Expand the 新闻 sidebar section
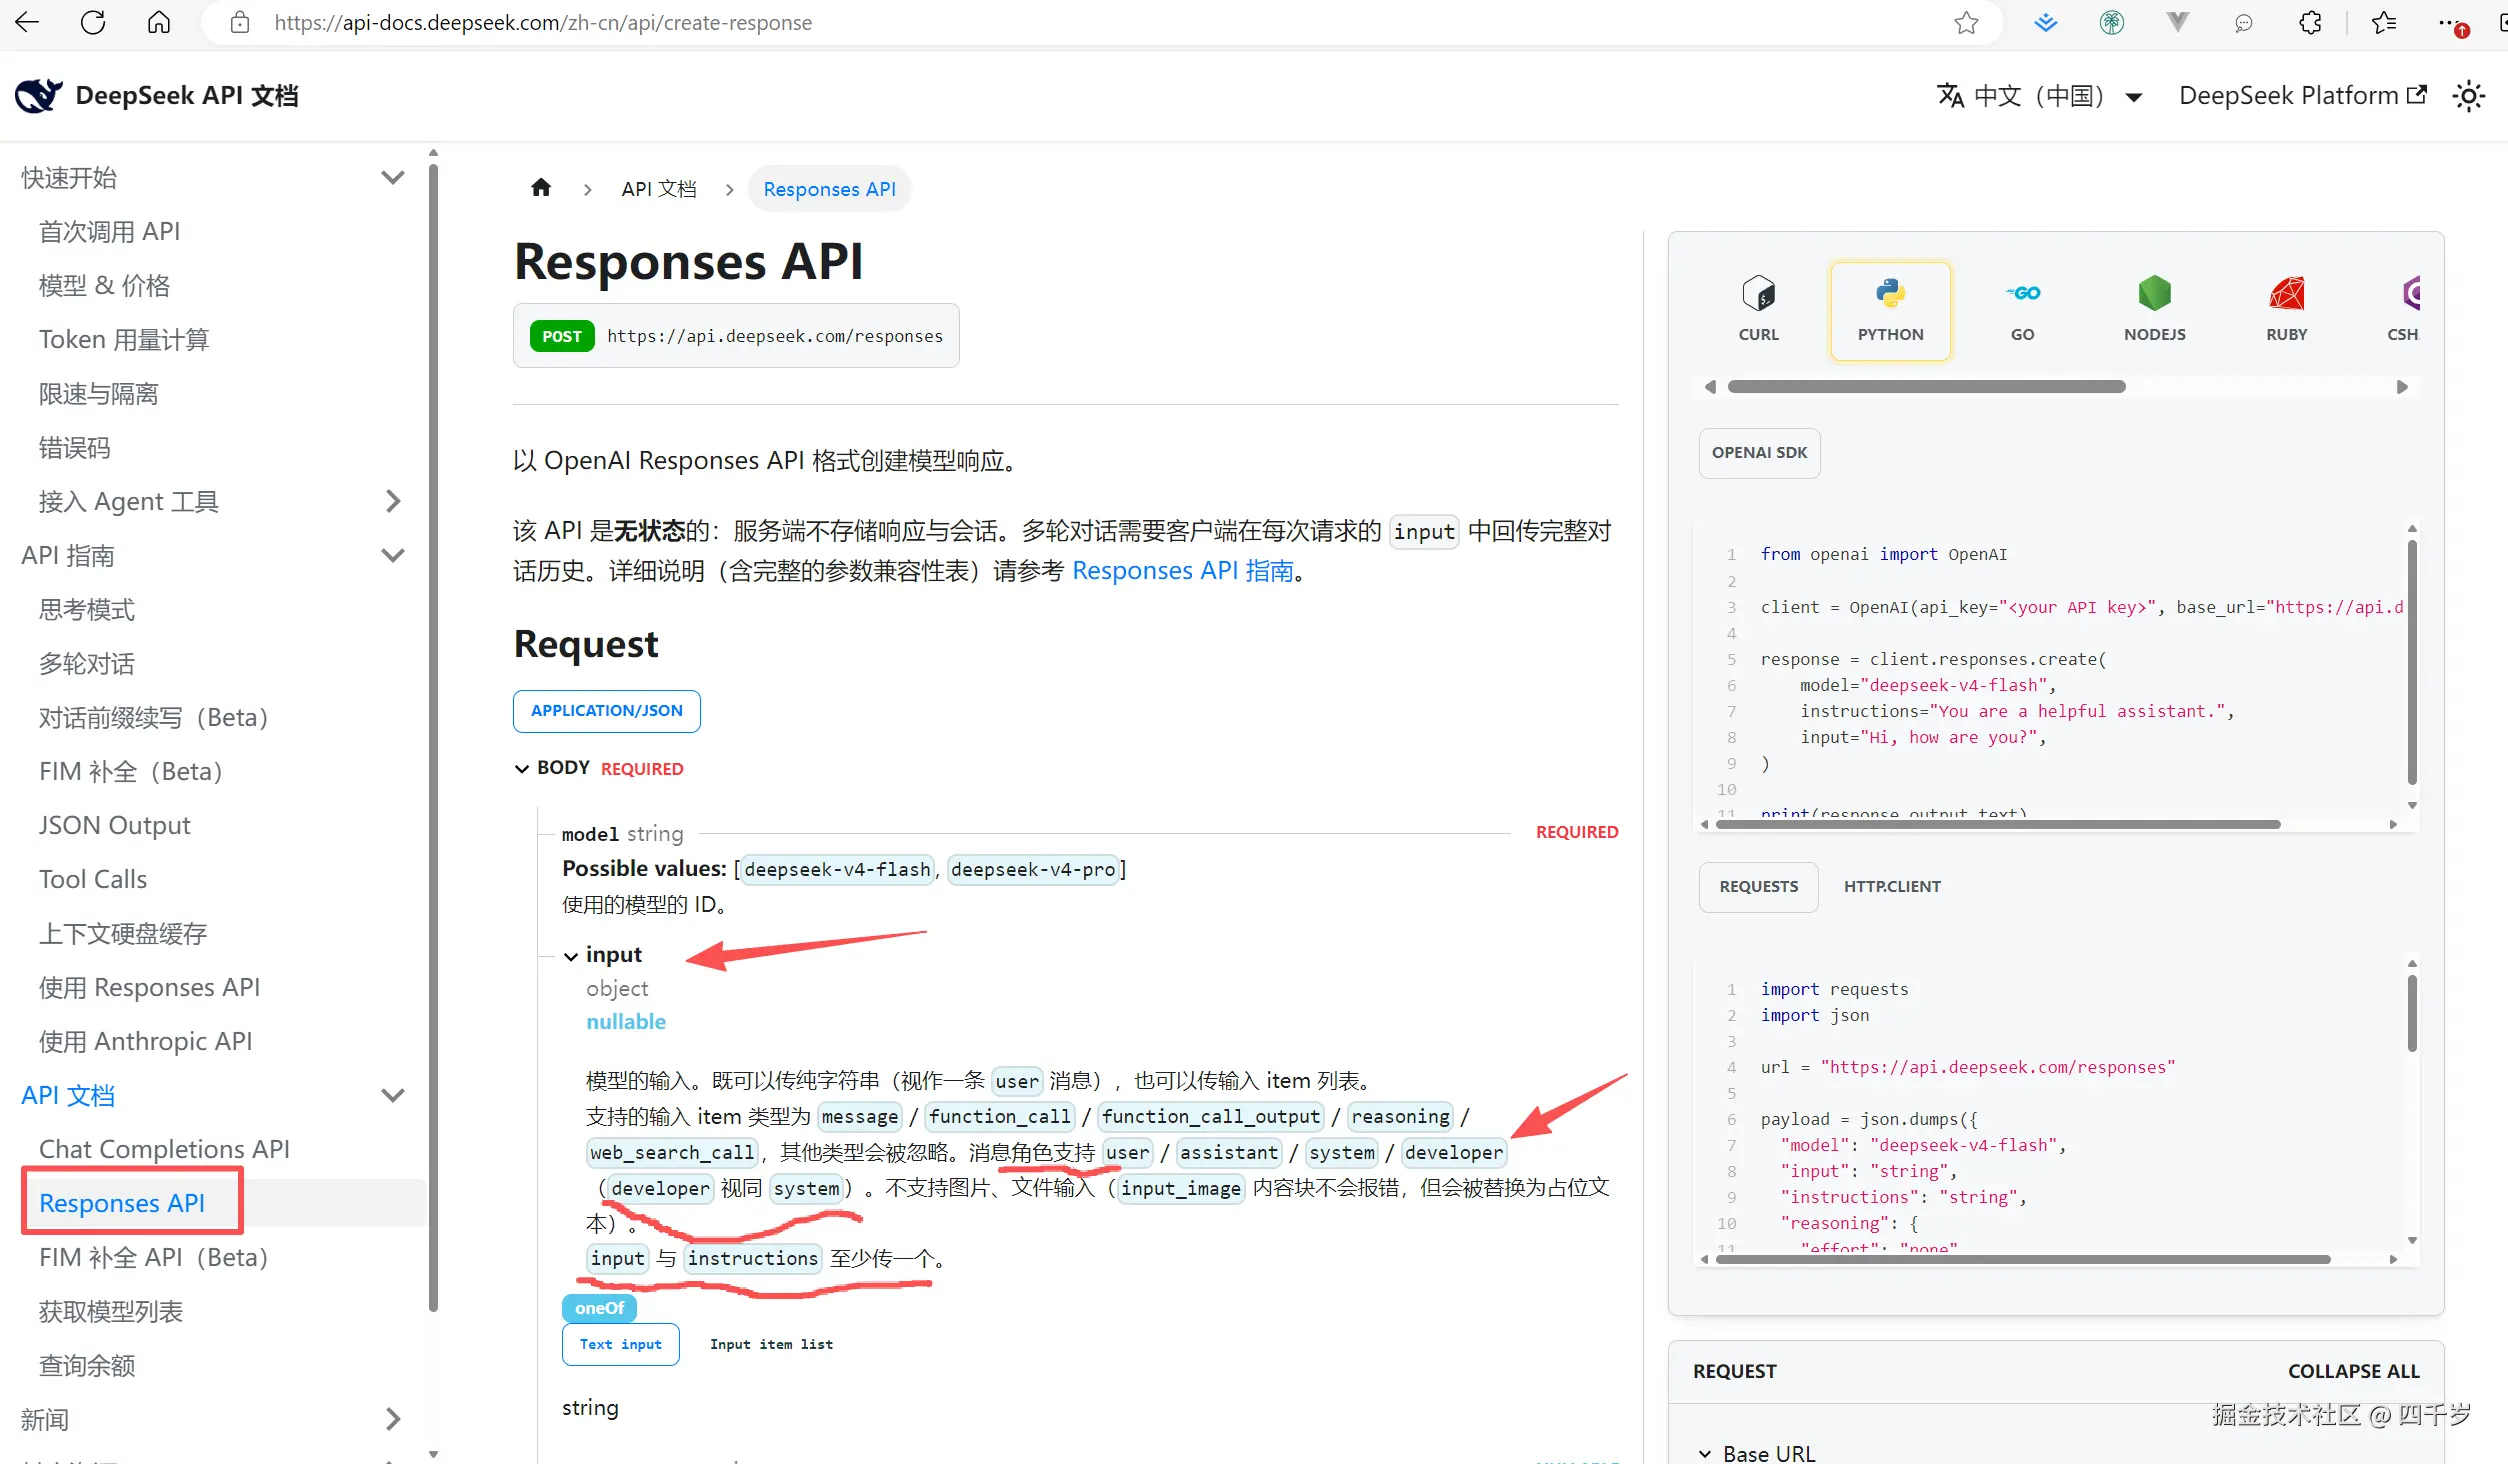This screenshot has width=2508, height=1464. tap(393, 1419)
